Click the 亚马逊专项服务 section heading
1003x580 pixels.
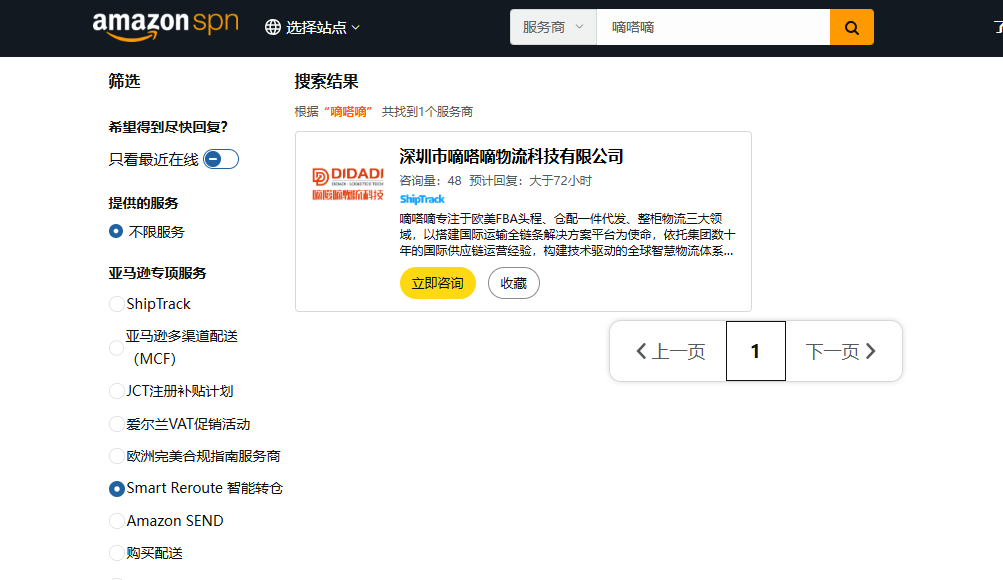[157, 273]
